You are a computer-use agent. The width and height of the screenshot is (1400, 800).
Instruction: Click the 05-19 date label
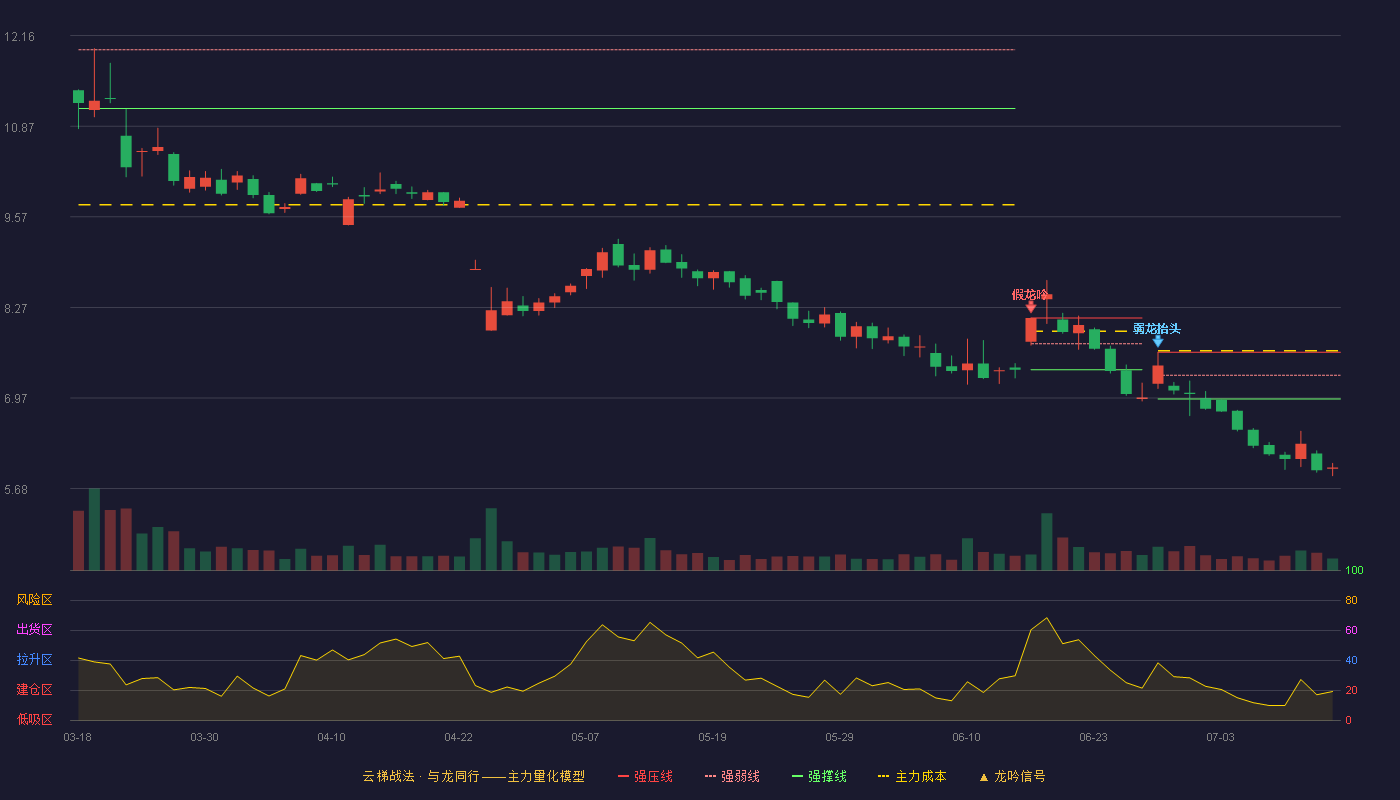(x=712, y=737)
